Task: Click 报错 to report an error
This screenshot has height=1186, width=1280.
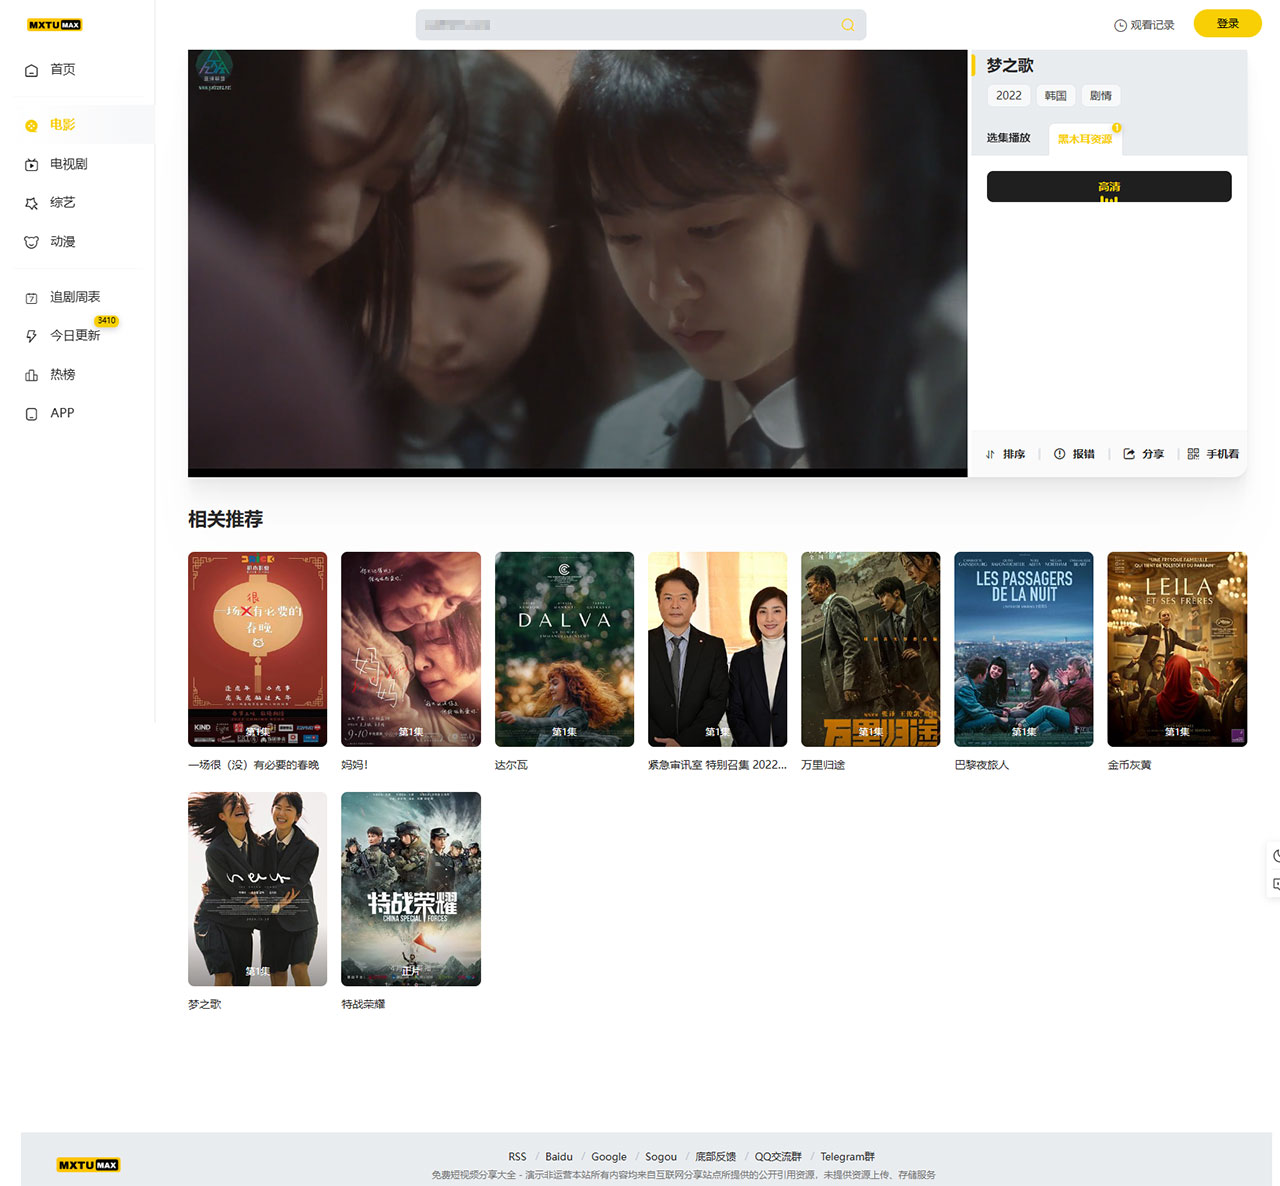Action: point(1074,454)
